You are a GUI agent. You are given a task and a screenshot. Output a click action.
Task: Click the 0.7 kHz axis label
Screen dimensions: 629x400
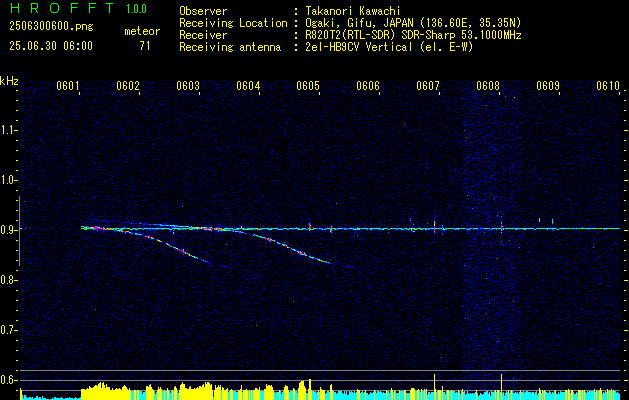(7, 330)
